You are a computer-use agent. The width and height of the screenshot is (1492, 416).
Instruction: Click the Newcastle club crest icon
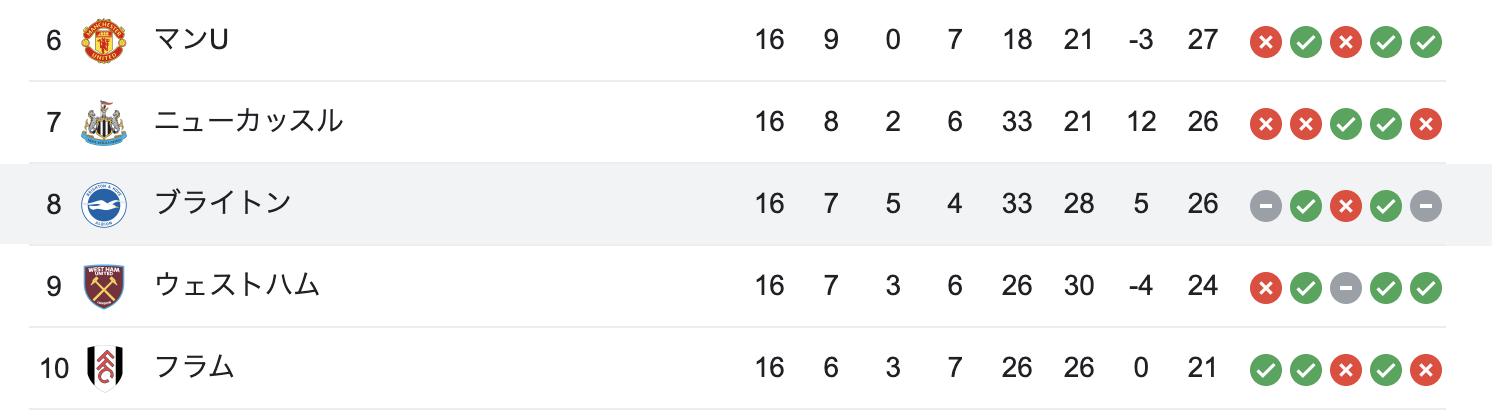[104, 123]
